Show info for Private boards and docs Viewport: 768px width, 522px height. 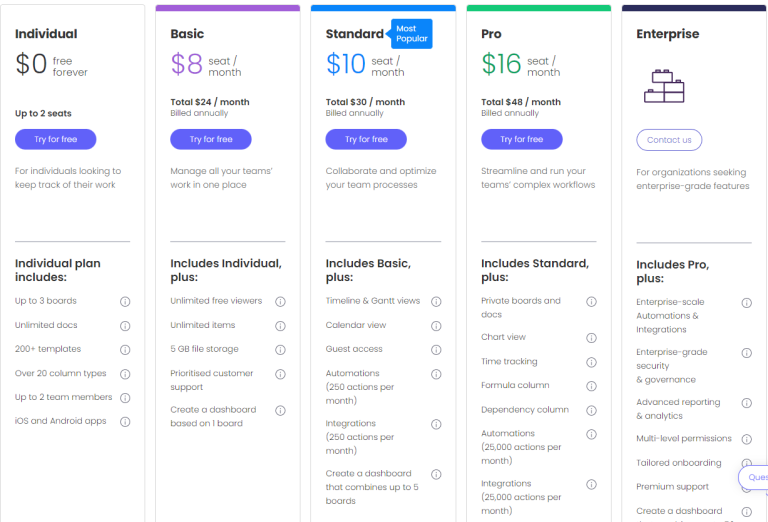[x=591, y=302]
